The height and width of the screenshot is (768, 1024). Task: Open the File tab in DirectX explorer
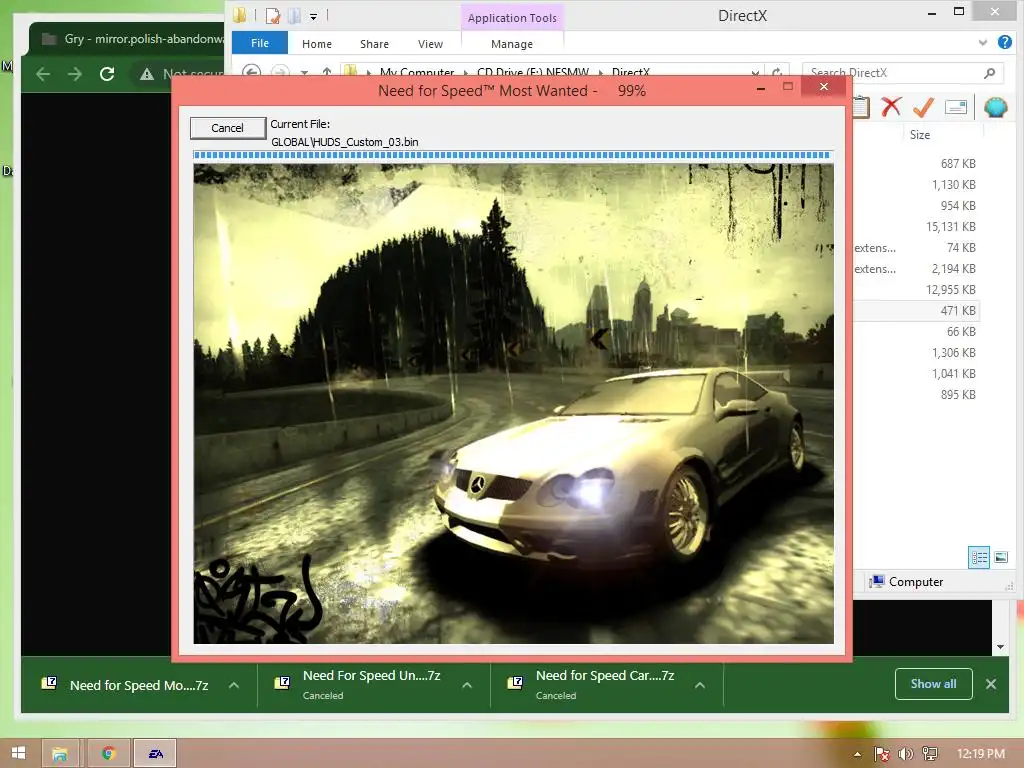coord(259,43)
